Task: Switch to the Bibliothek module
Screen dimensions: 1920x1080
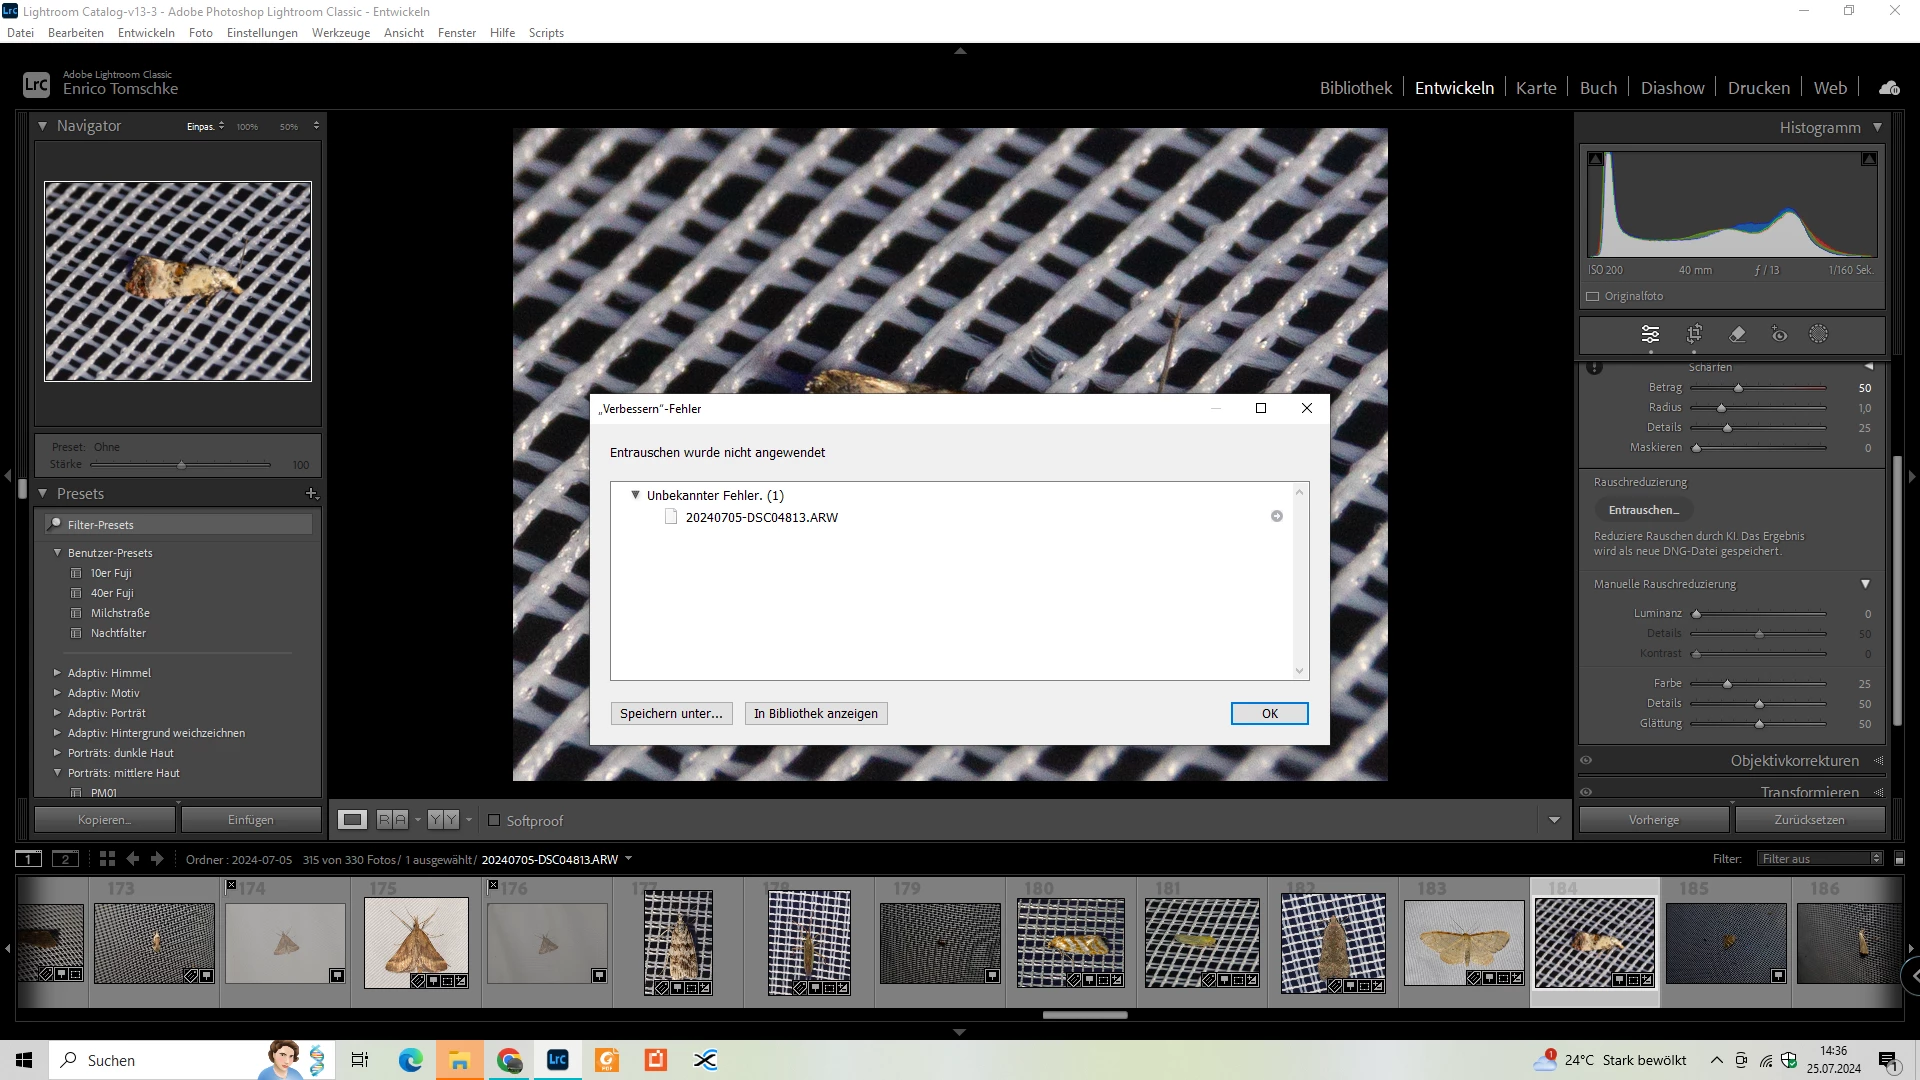Action: coord(1355,88)
